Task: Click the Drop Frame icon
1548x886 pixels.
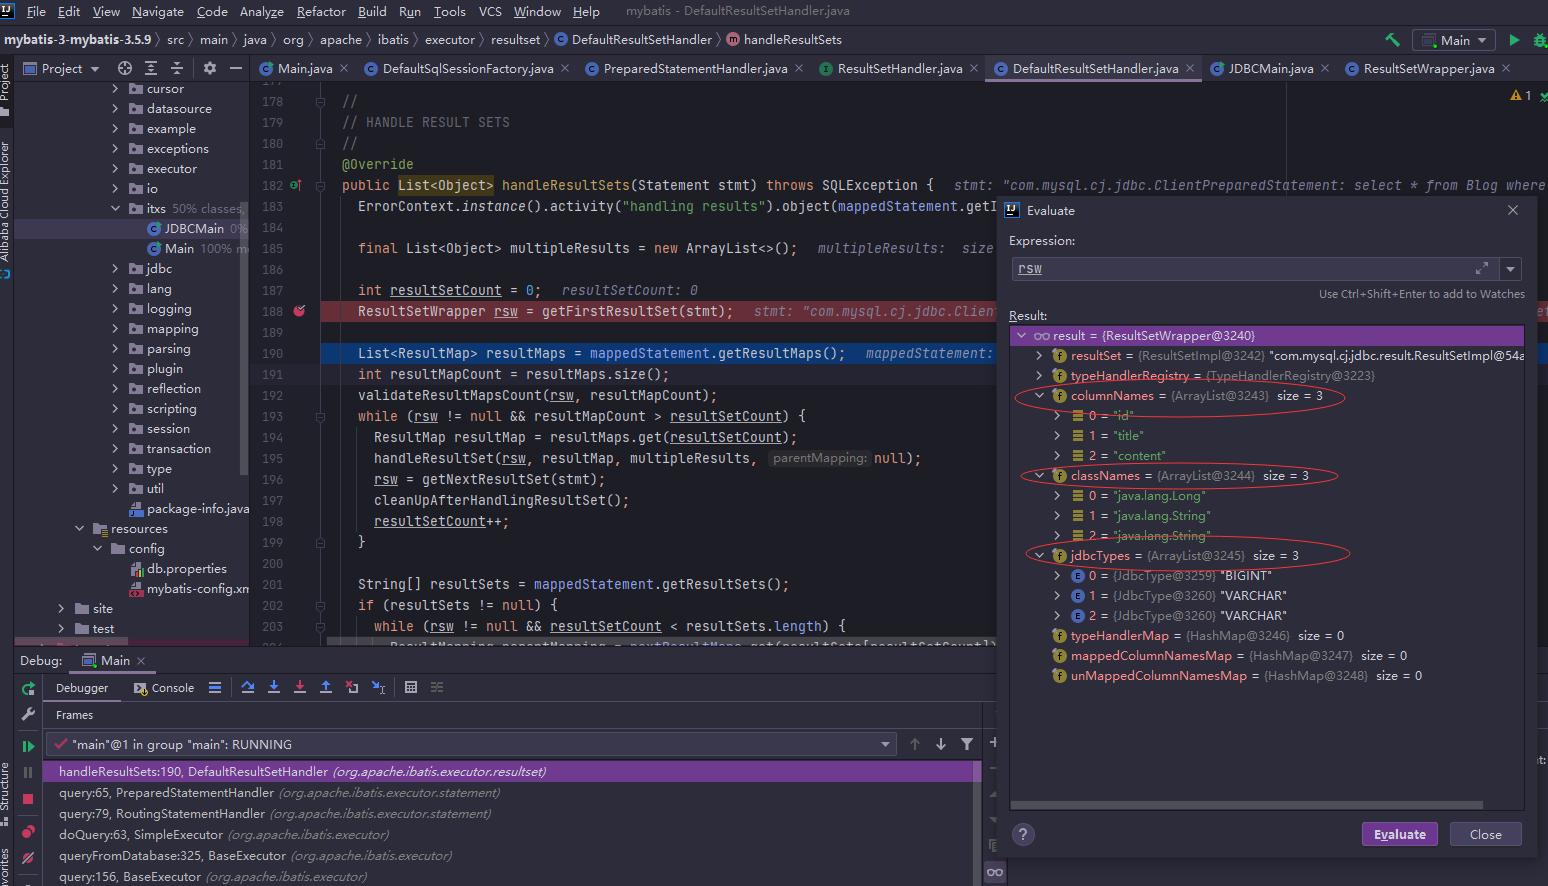Action: [x=352, y=687]
